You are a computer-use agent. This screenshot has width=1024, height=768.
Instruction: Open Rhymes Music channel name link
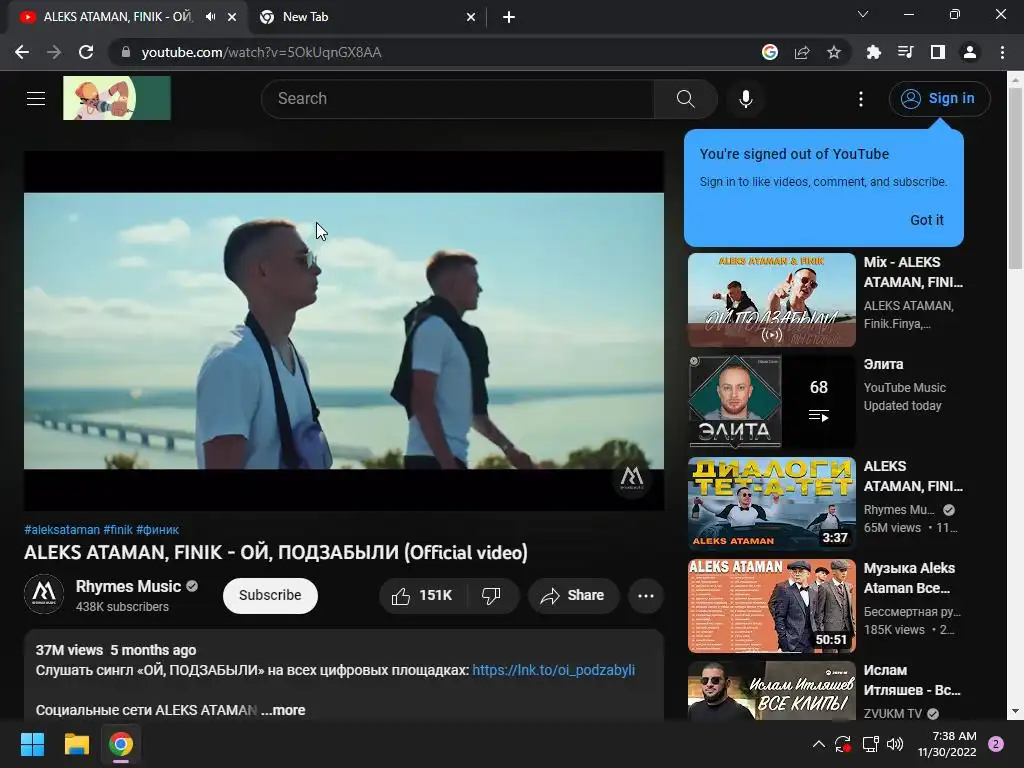pos(128,586)
